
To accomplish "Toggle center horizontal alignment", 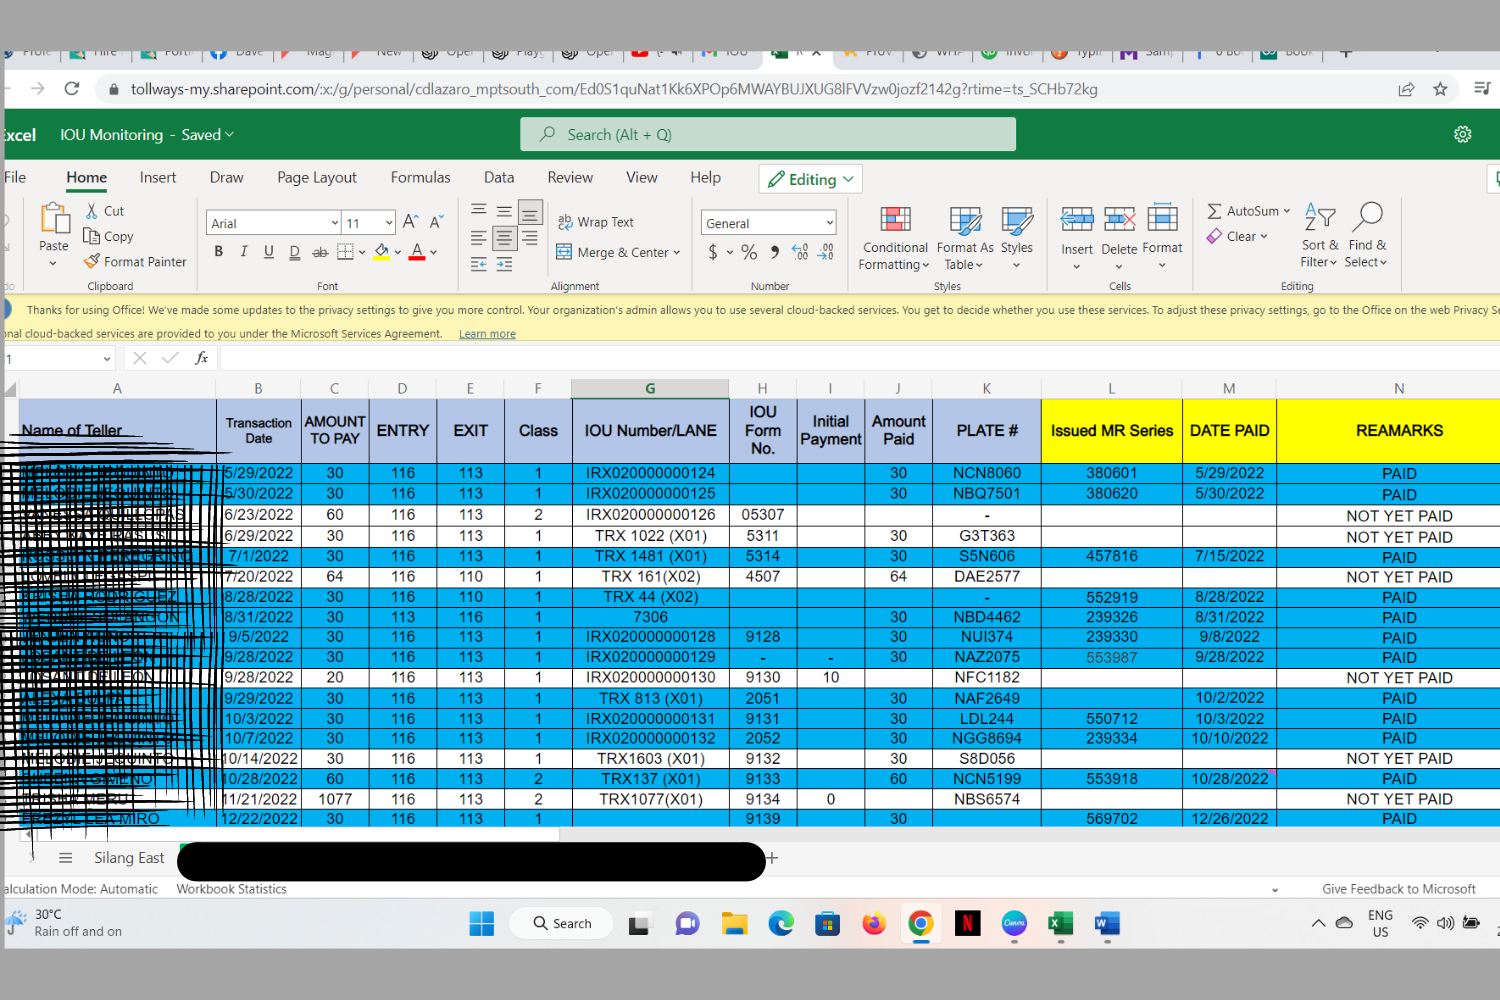I will coord(504,238).
